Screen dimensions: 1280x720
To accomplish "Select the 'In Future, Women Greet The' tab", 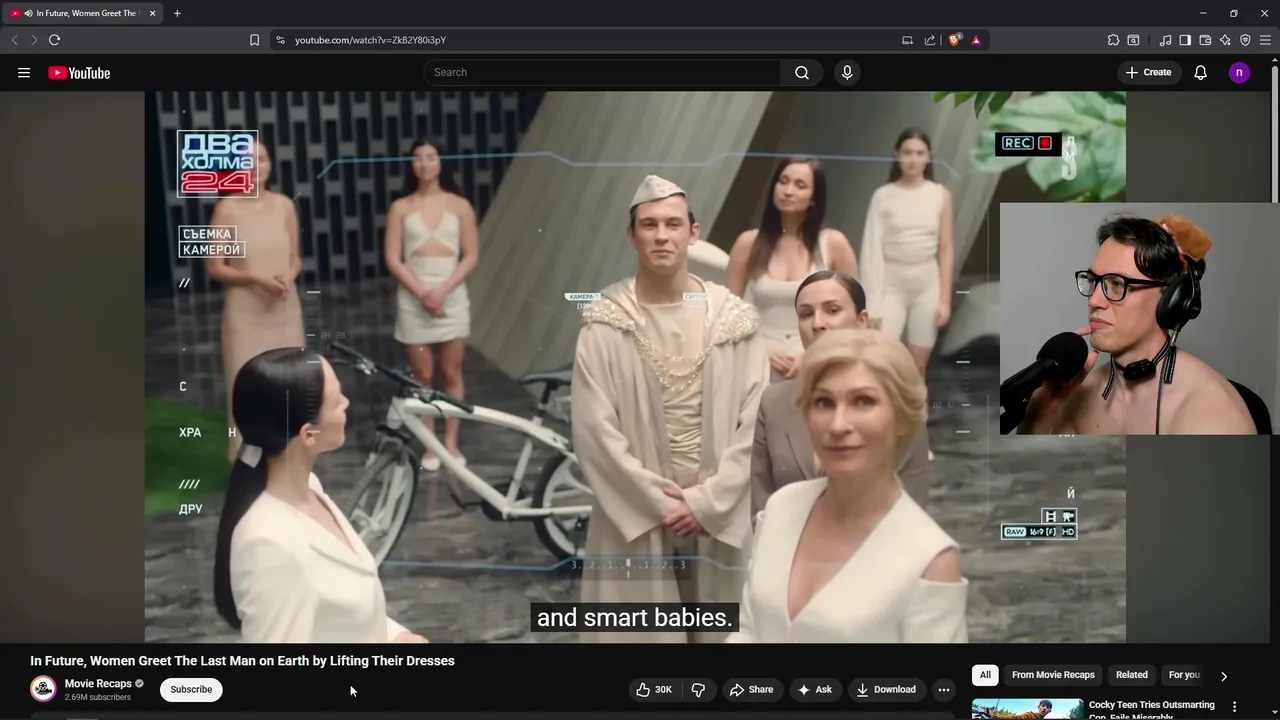I will tap(84, 13).
